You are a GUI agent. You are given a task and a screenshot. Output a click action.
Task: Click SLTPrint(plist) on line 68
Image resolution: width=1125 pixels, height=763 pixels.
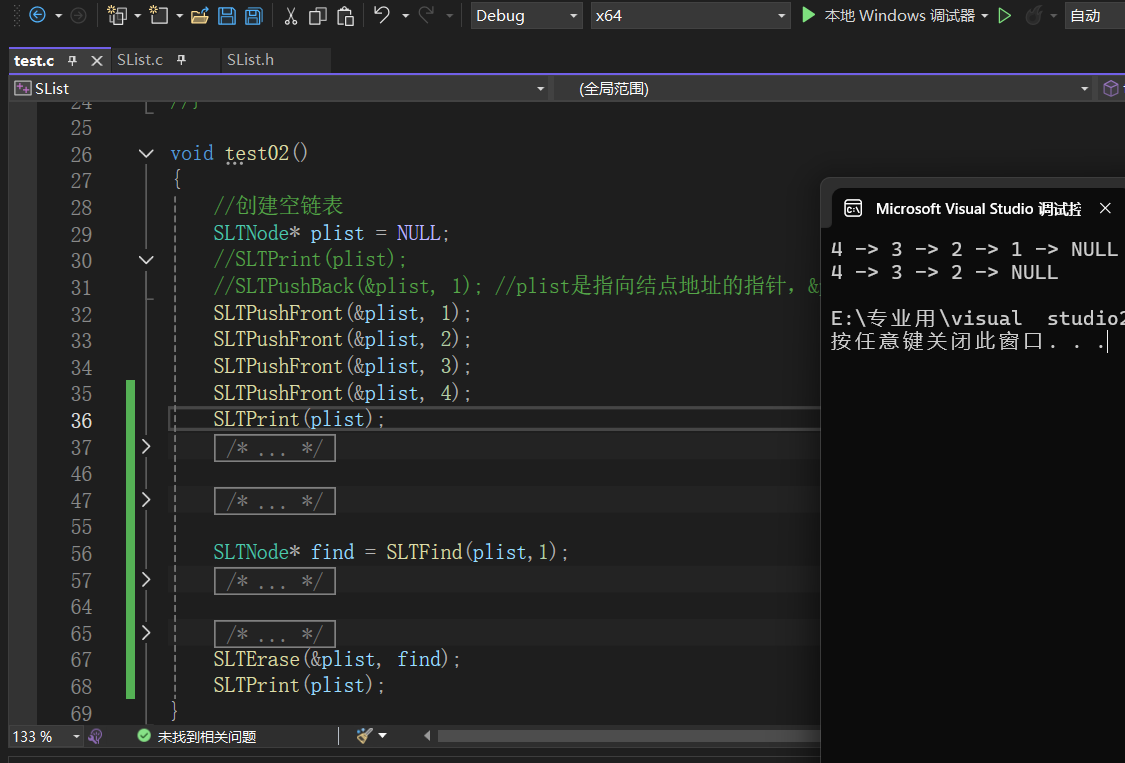click(x=299, y=685)
